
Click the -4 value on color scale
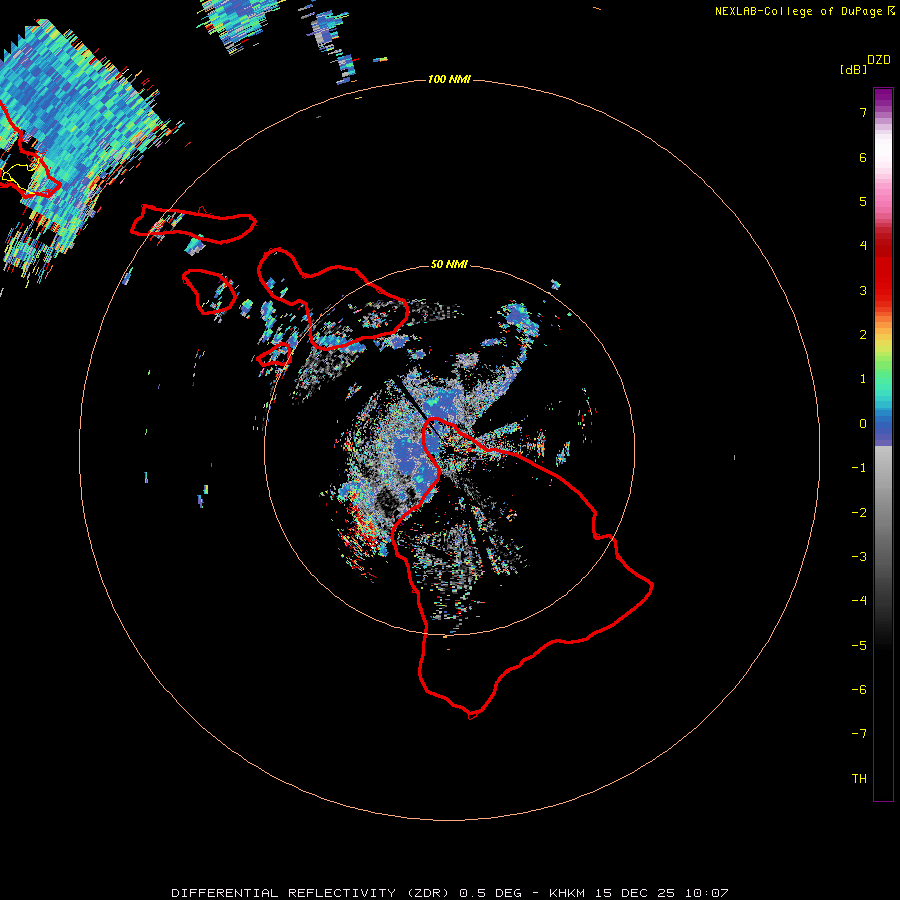coord(859,601)
